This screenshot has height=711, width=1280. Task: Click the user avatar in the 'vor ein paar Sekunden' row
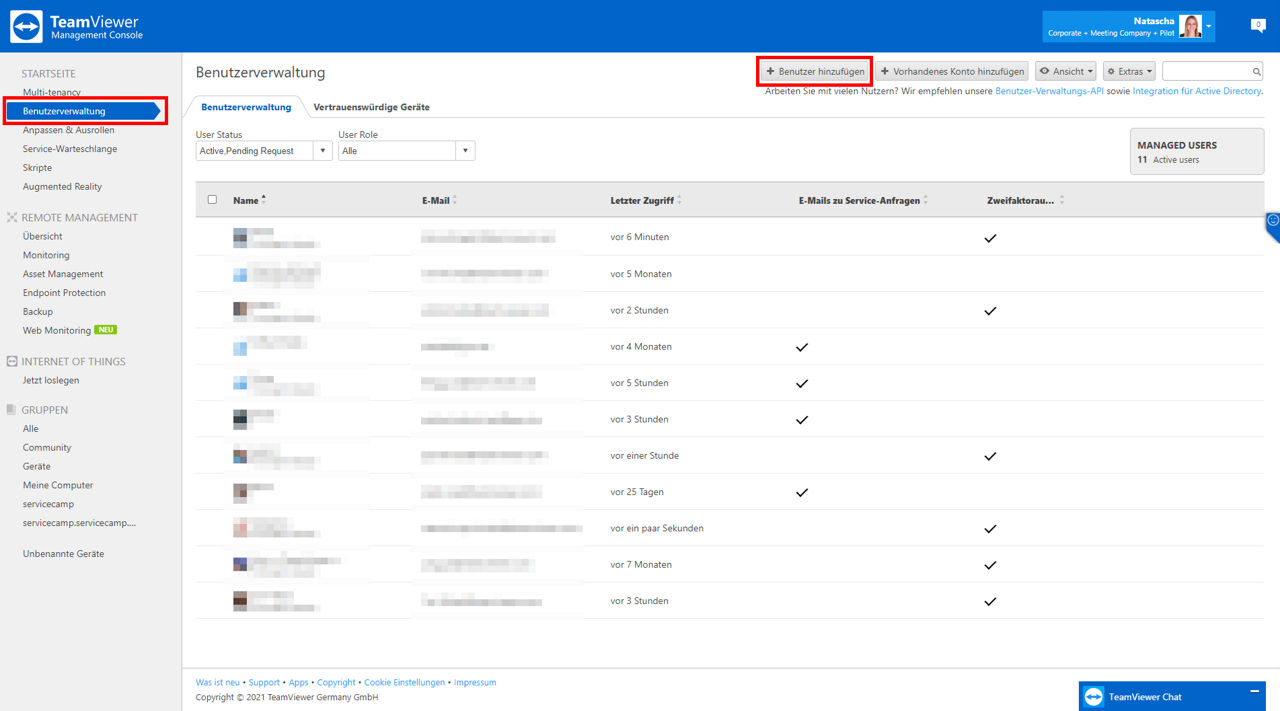pyautogui.click(x=240, y=528)
